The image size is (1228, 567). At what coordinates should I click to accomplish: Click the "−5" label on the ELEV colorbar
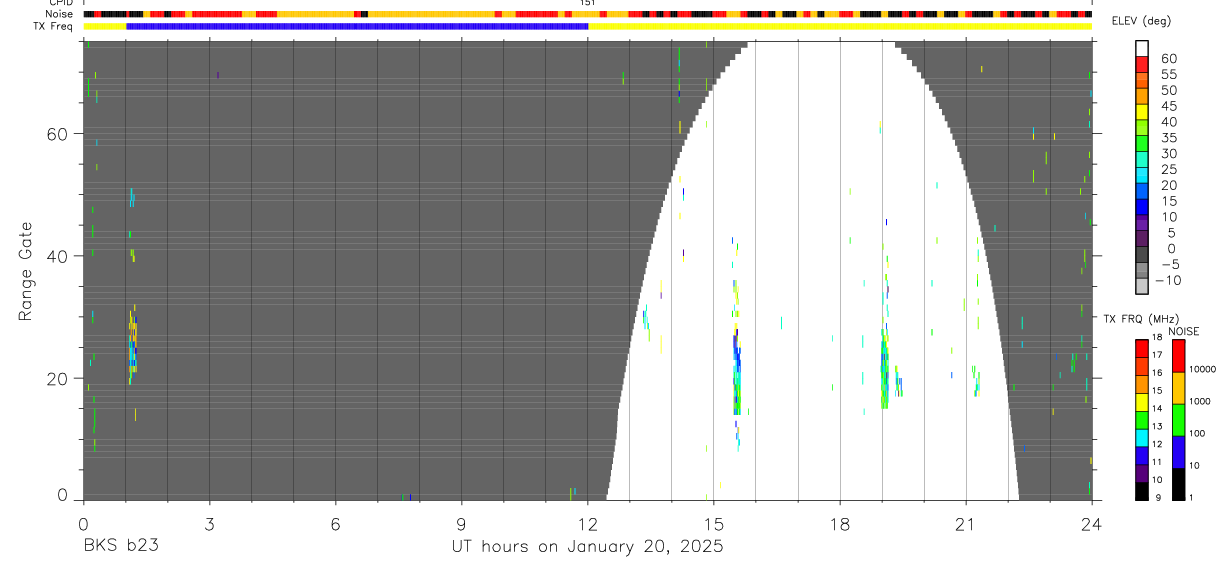pos(1169,264)
